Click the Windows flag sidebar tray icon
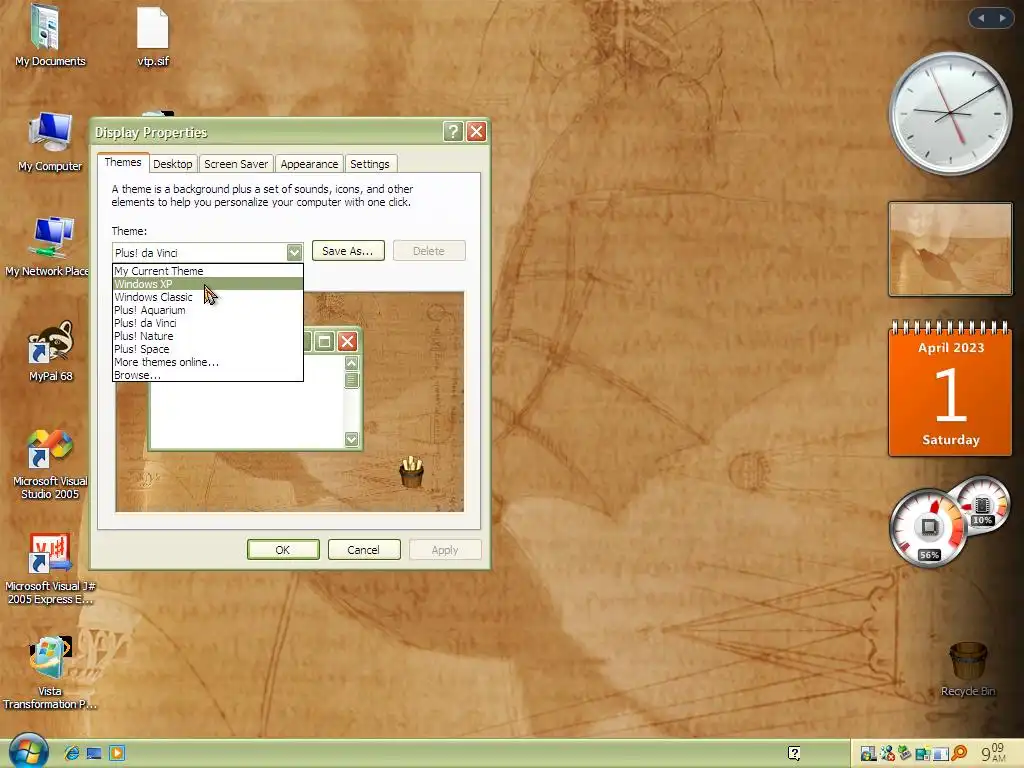 868,754
